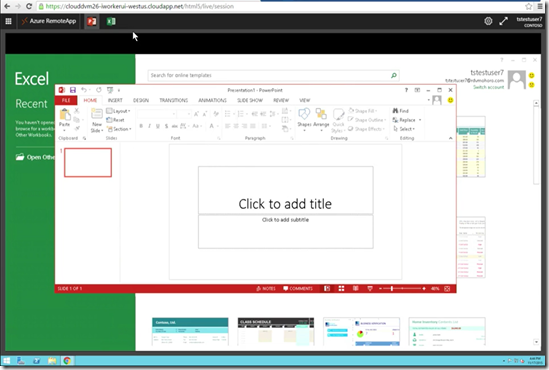Click the 'Click to add subtitle' placeholder
The image size is (549, 370).
(x=285, y=232)
